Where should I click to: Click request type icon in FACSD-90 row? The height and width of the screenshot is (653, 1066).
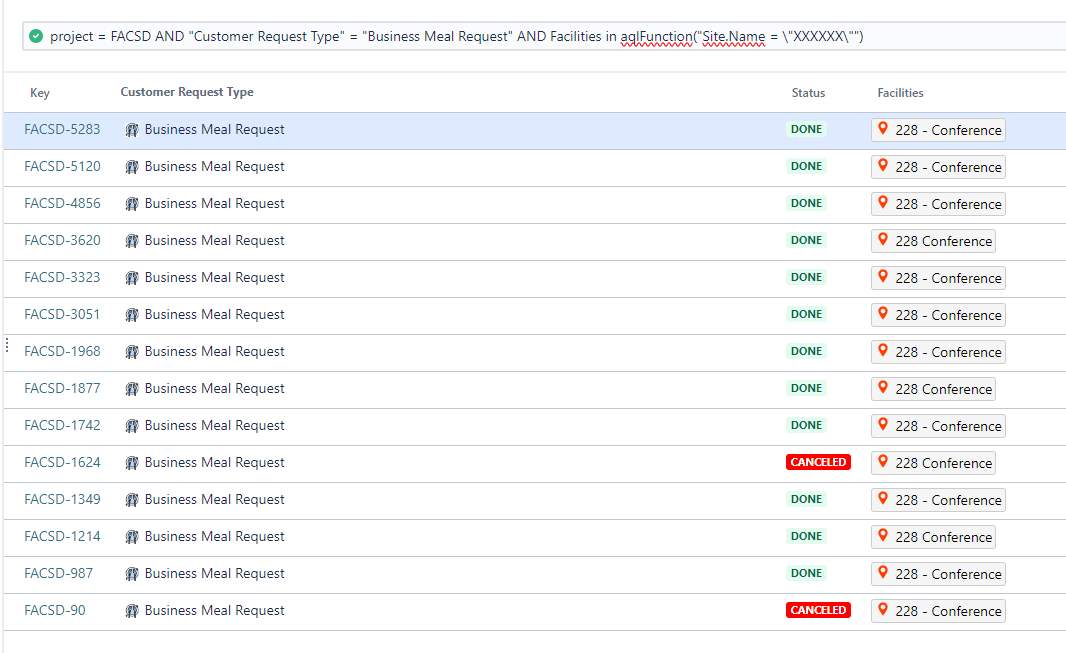[132, 612]
